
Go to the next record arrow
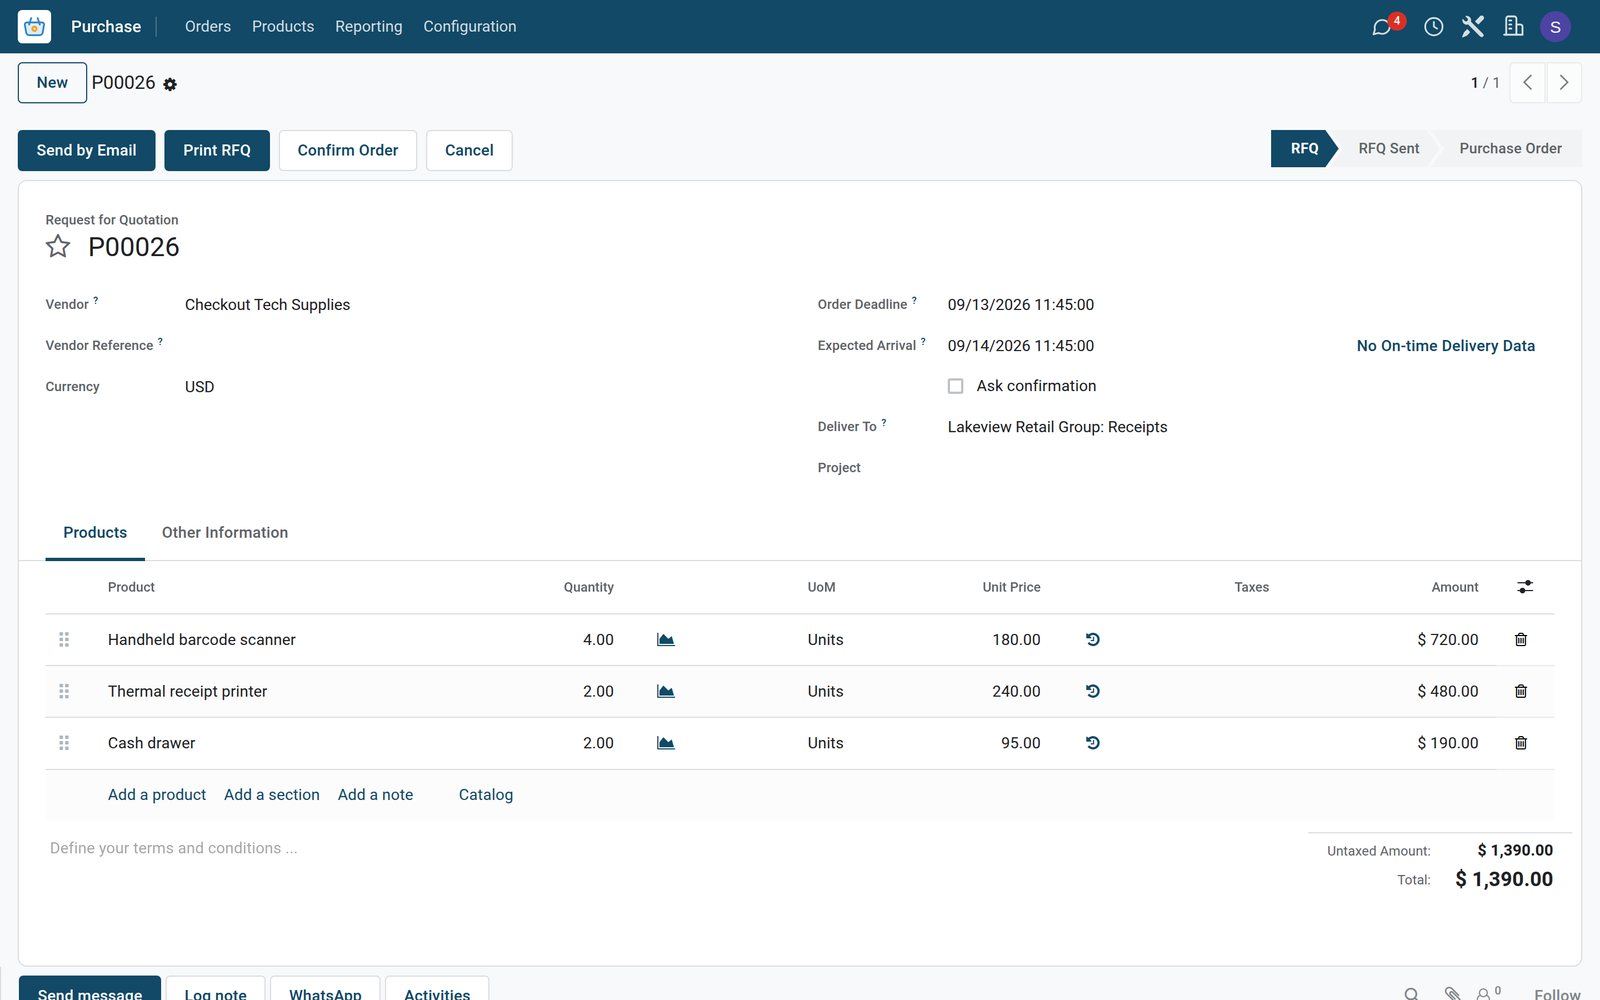[x=1564, y=83]
